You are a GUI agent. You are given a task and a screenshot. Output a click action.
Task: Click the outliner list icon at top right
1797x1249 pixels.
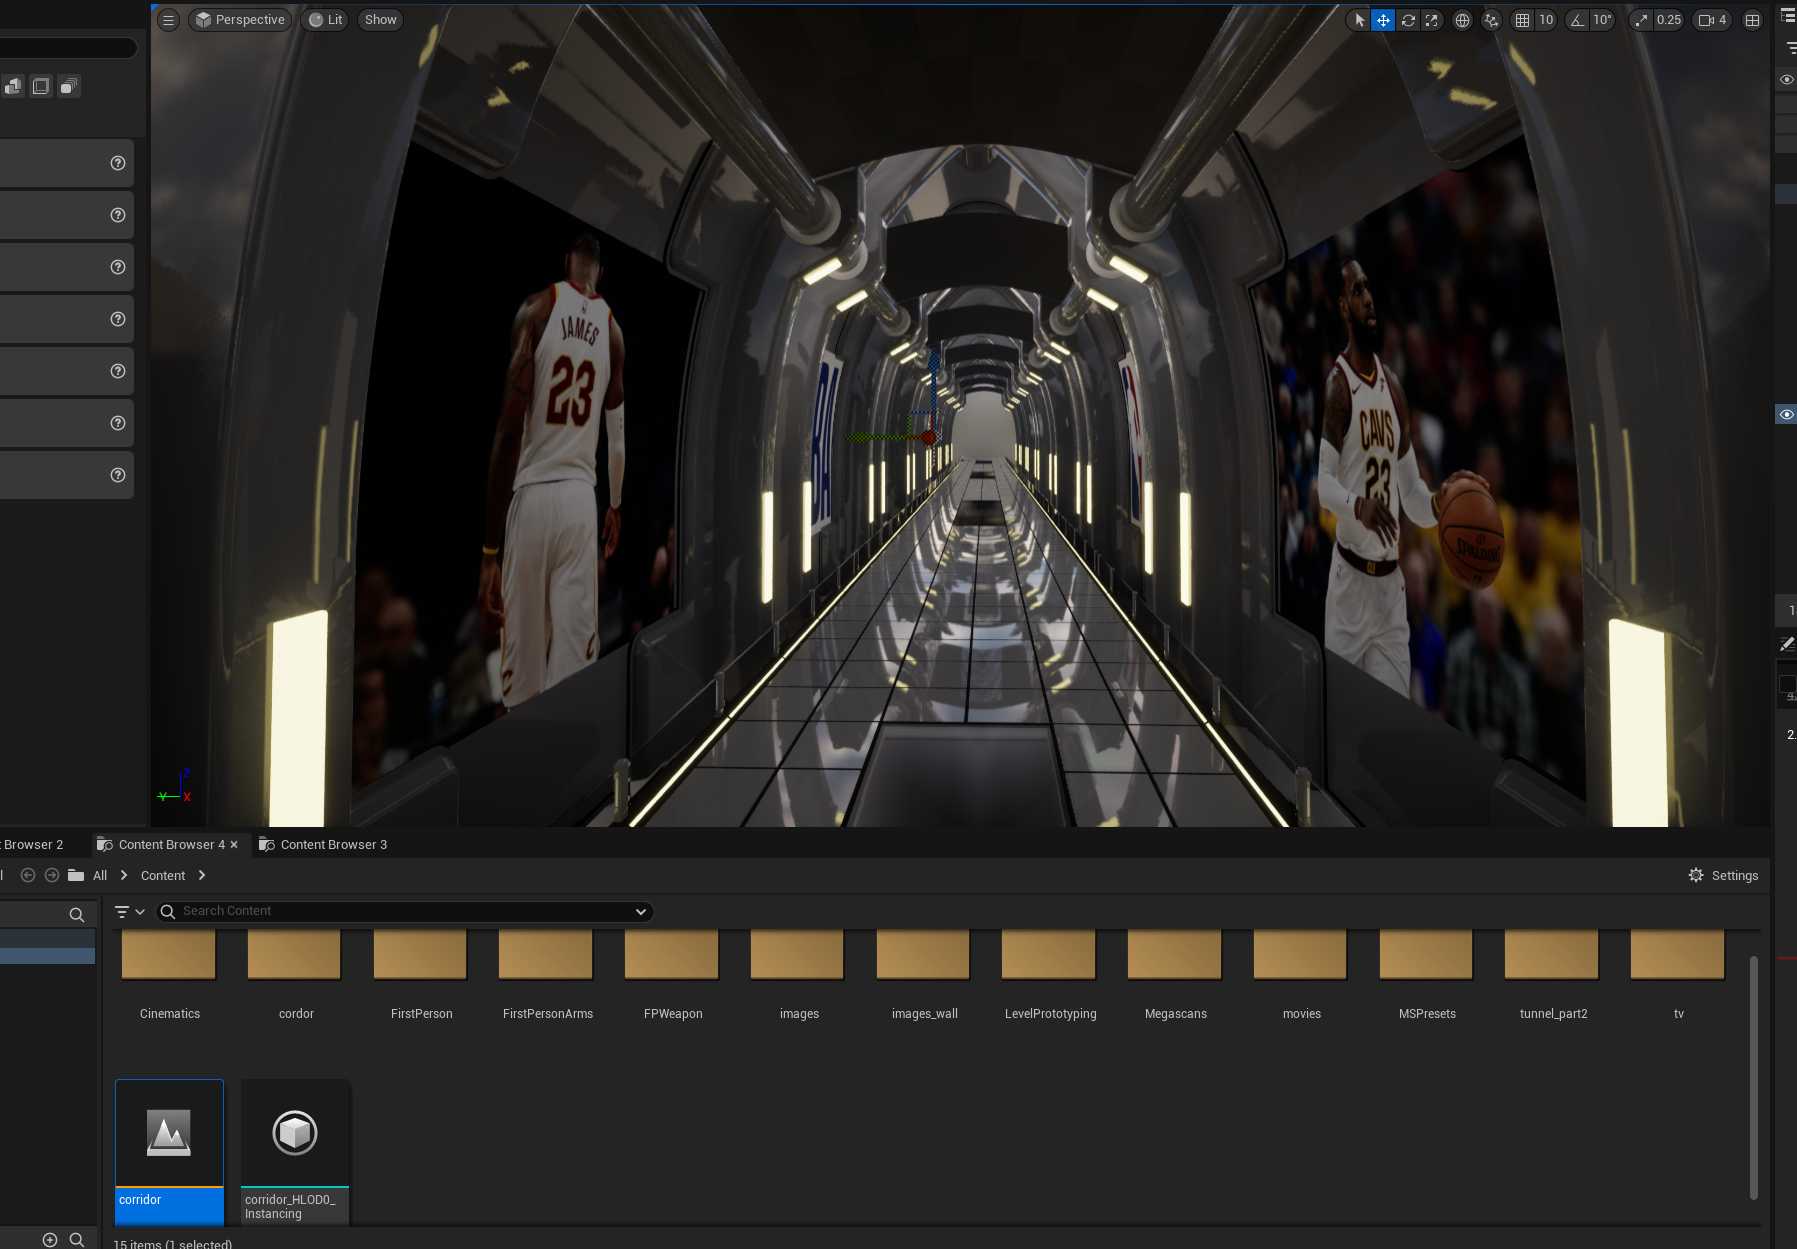point(1788,15)
